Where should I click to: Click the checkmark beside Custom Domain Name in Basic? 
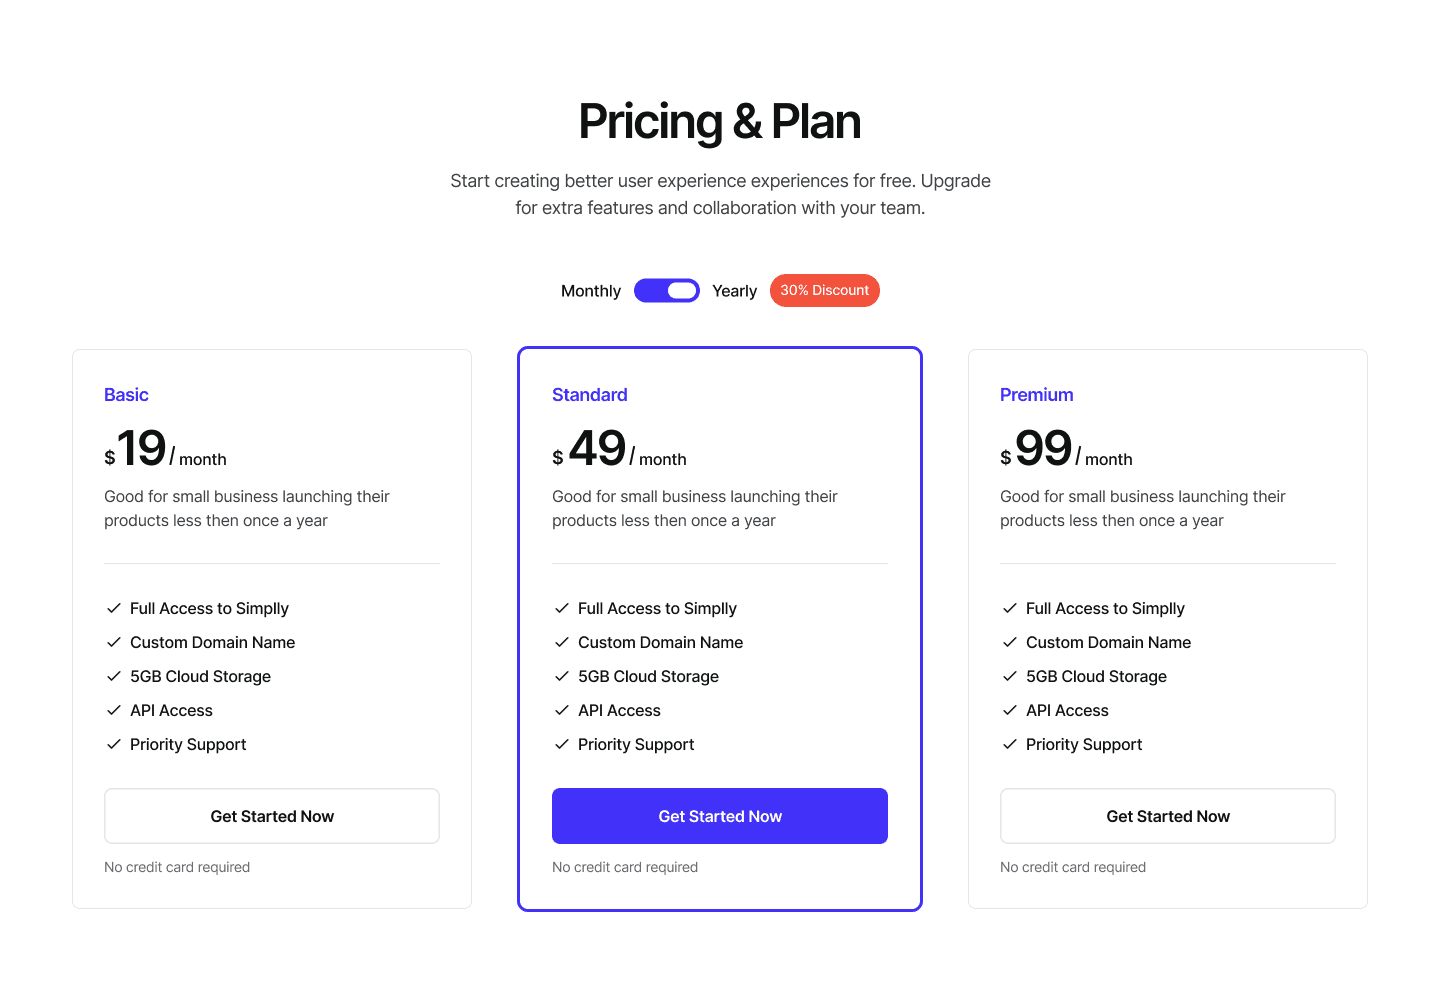click(x=112, y=642)
